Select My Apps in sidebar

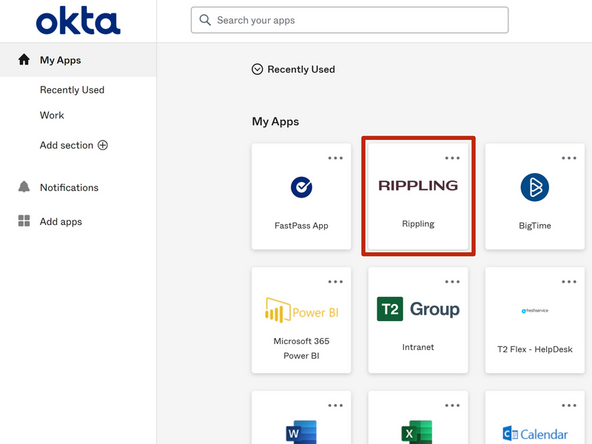pos(78,60)
